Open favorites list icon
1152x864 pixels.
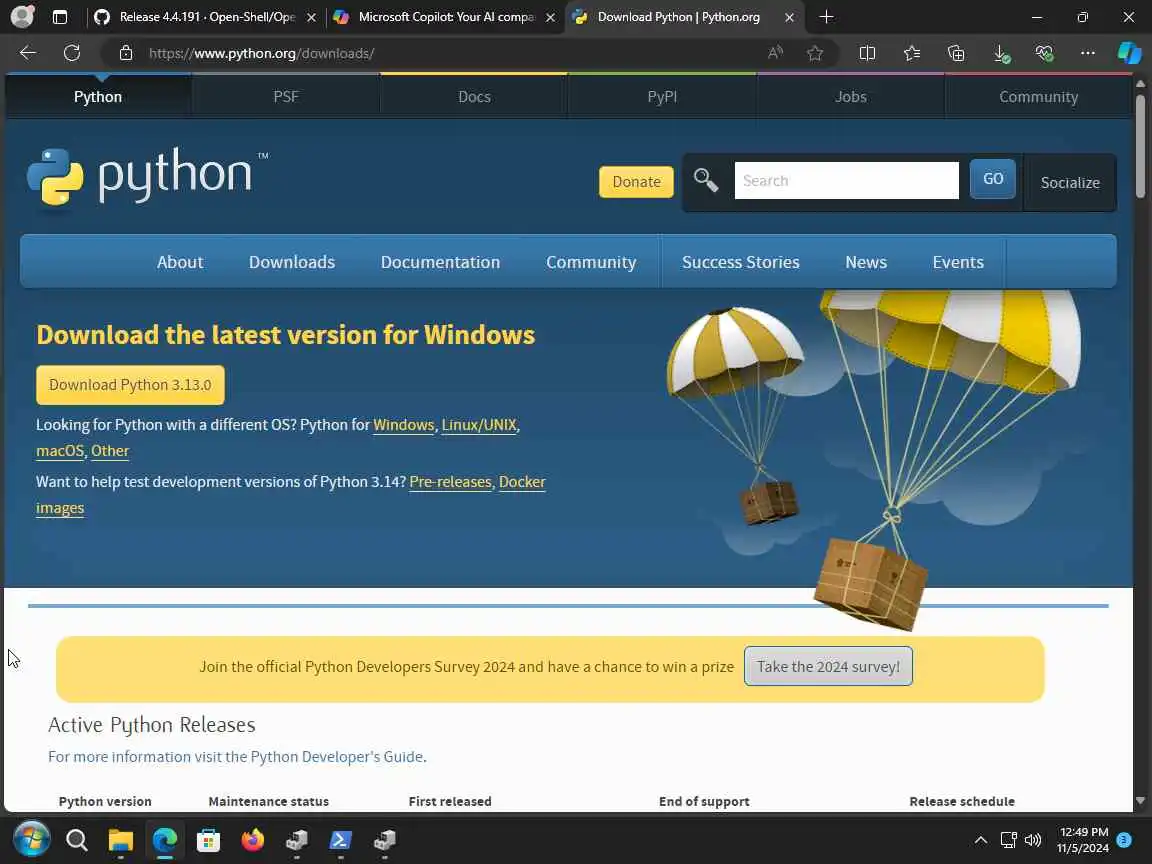point(912,53)
